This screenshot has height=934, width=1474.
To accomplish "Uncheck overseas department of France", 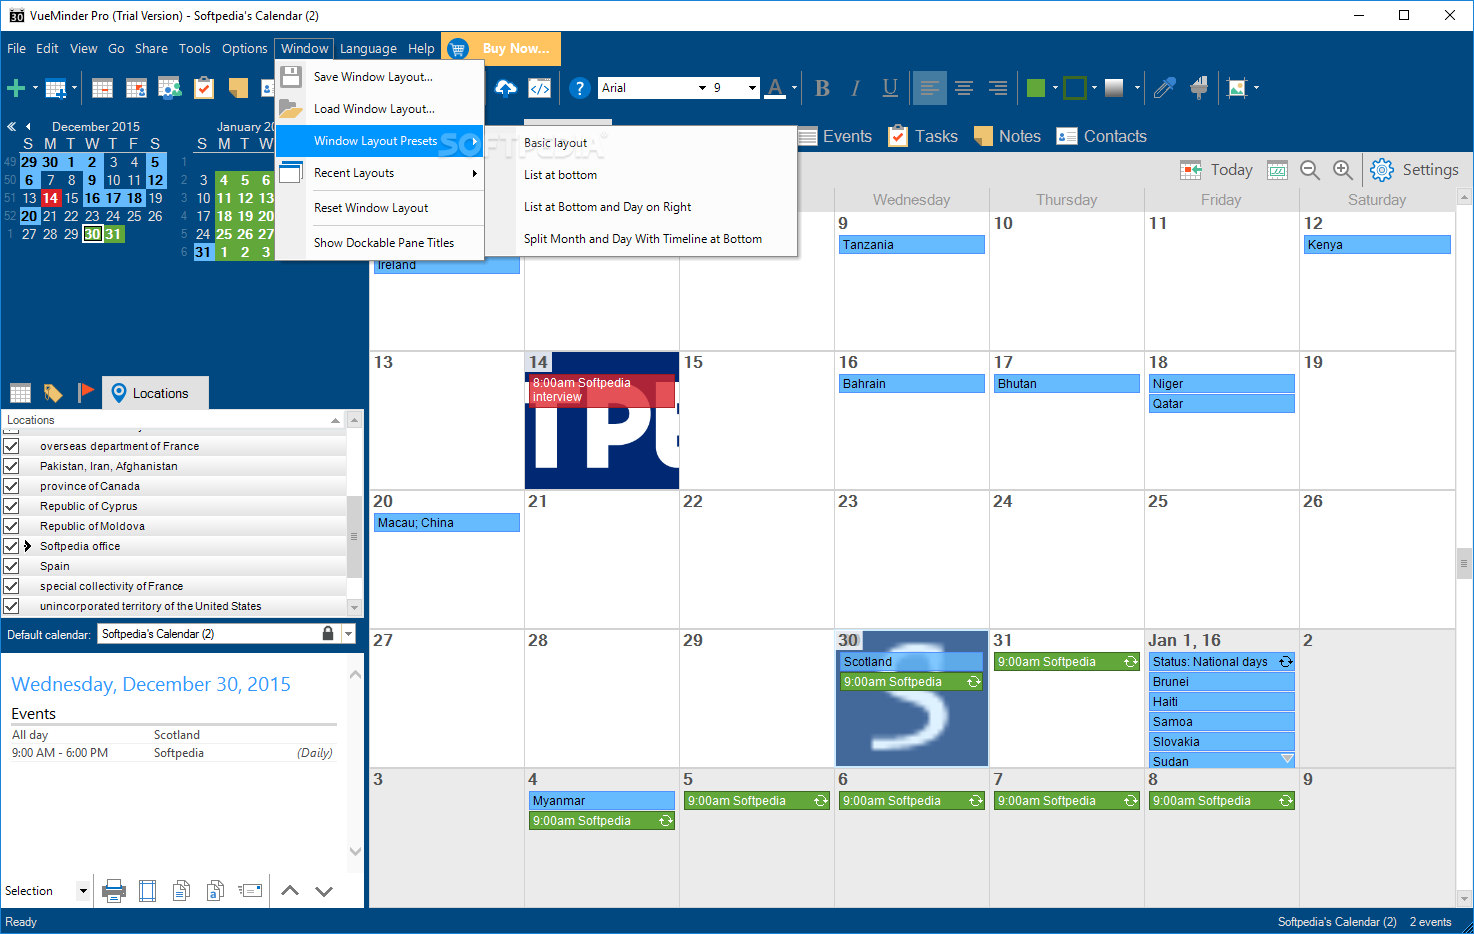I will (x=11, y=446).
